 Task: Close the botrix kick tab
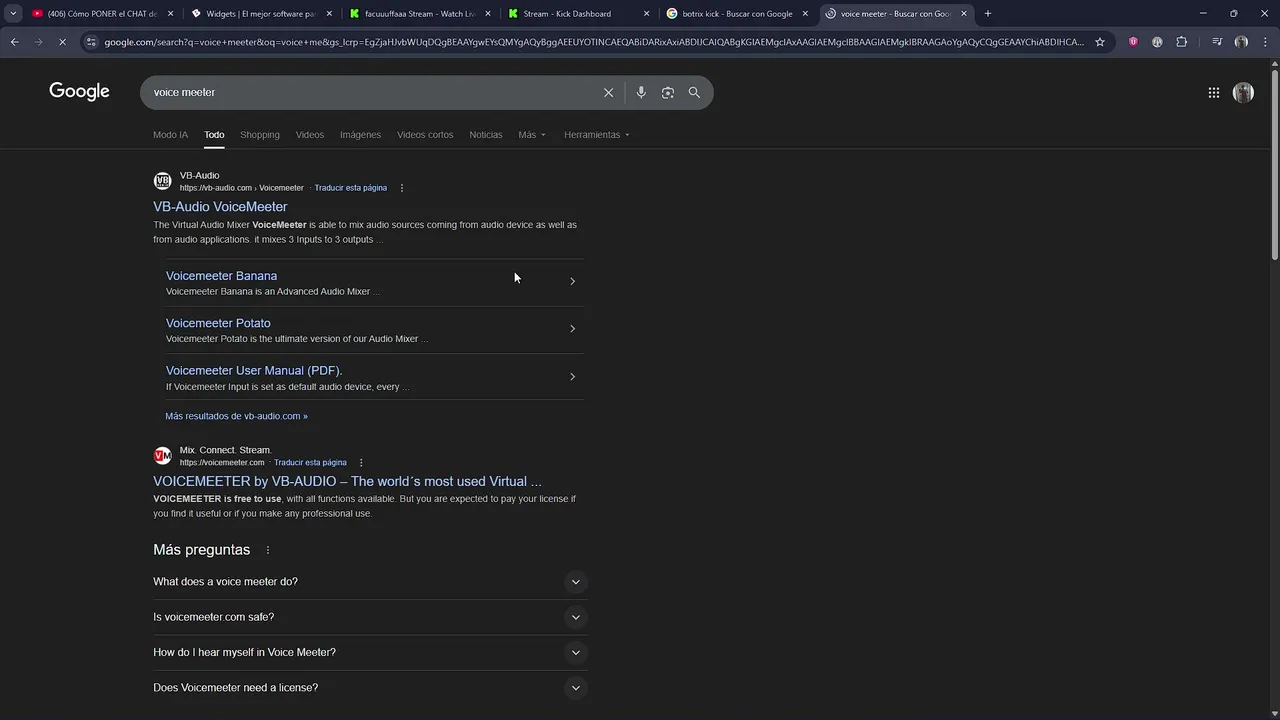tap(805, 14)
